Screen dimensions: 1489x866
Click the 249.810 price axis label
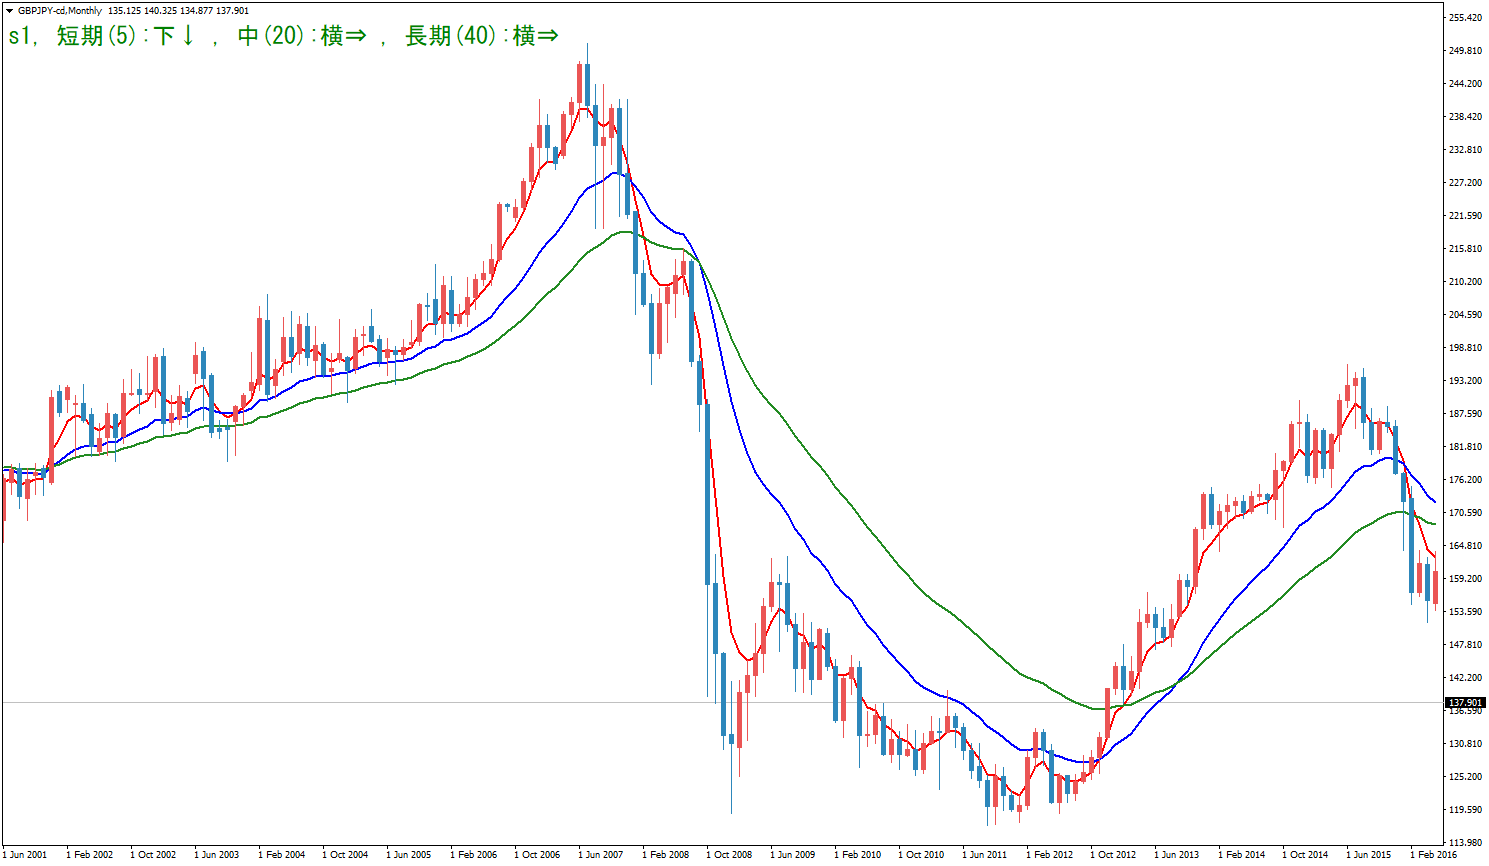coord(1465,51)
